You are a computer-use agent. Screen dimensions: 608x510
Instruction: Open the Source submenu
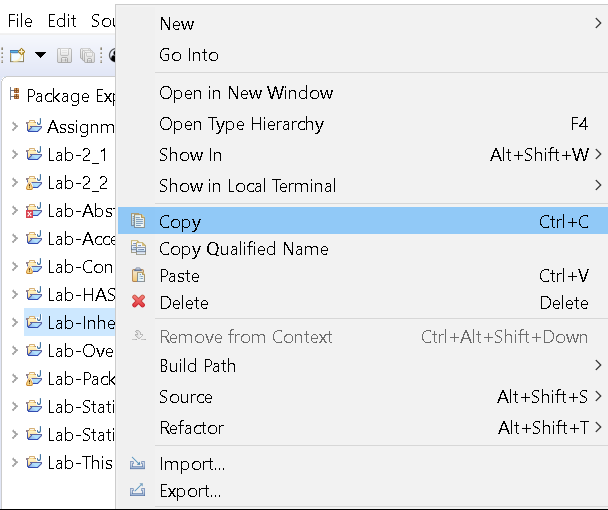click(363, 397)
